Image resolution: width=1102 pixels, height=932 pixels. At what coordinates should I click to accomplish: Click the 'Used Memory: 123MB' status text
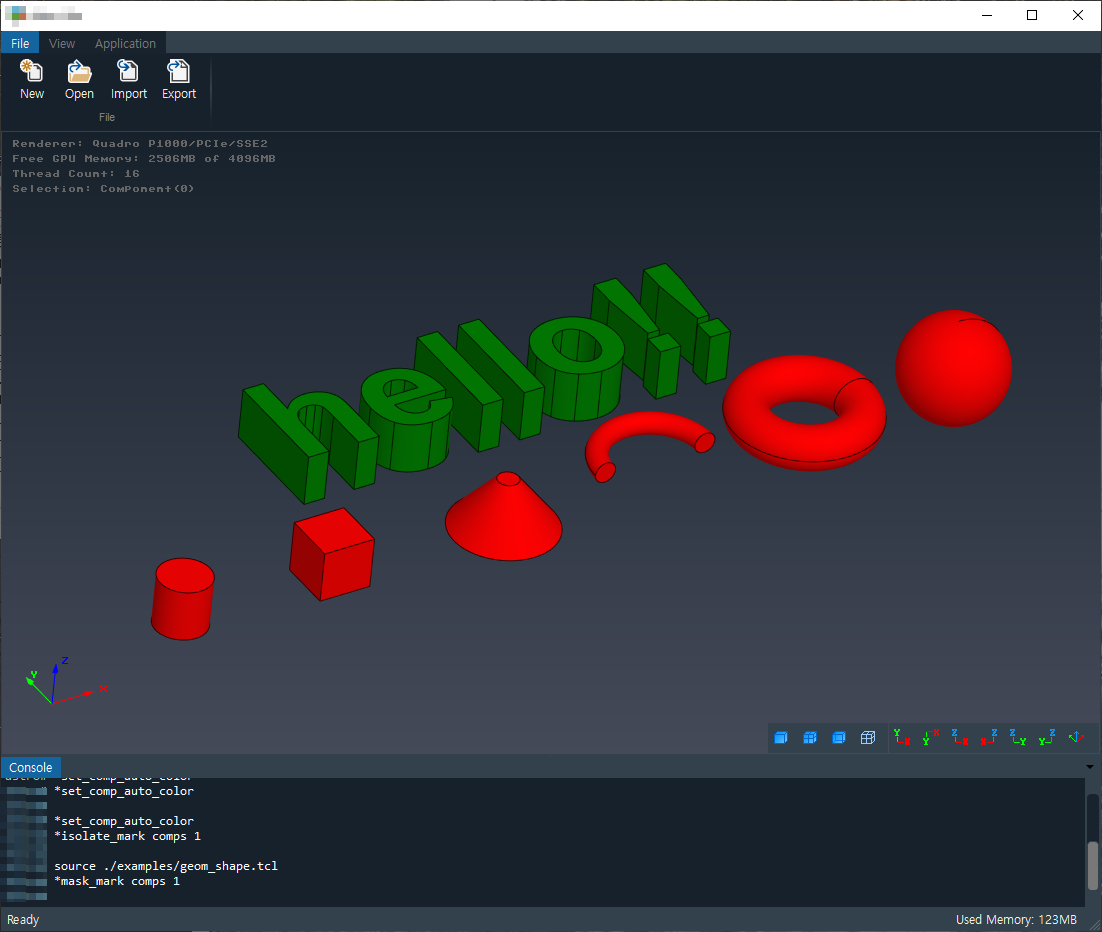tap(1016, 919)
